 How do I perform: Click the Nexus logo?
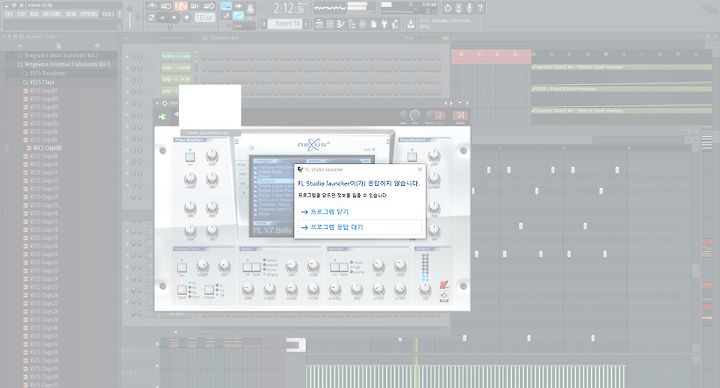tap(314, 145)
